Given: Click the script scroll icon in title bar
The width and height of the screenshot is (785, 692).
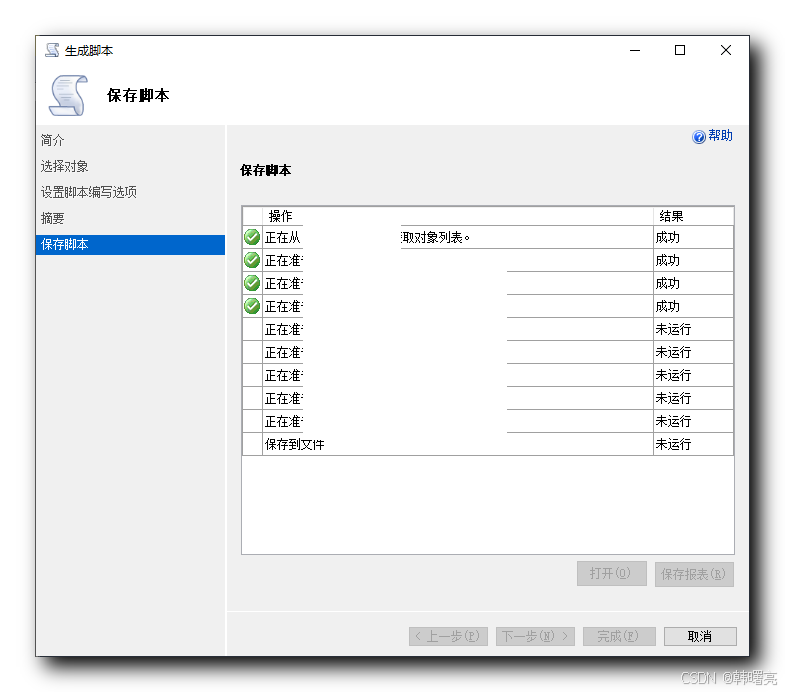Looking at the screenshot, I should coord(52,50).
